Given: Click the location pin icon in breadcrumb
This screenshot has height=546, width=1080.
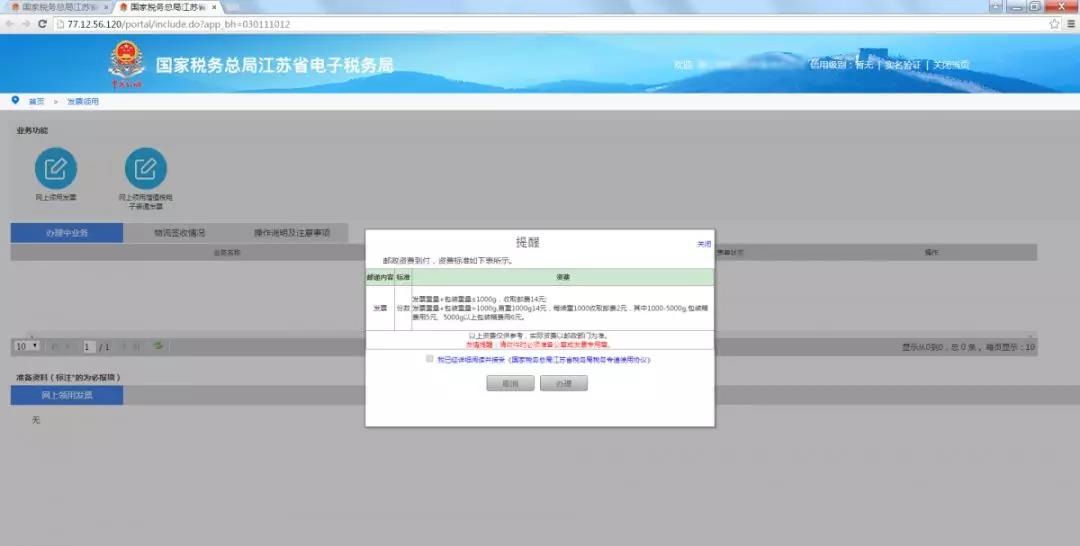Looking at the screenshot, I should 15,101.
